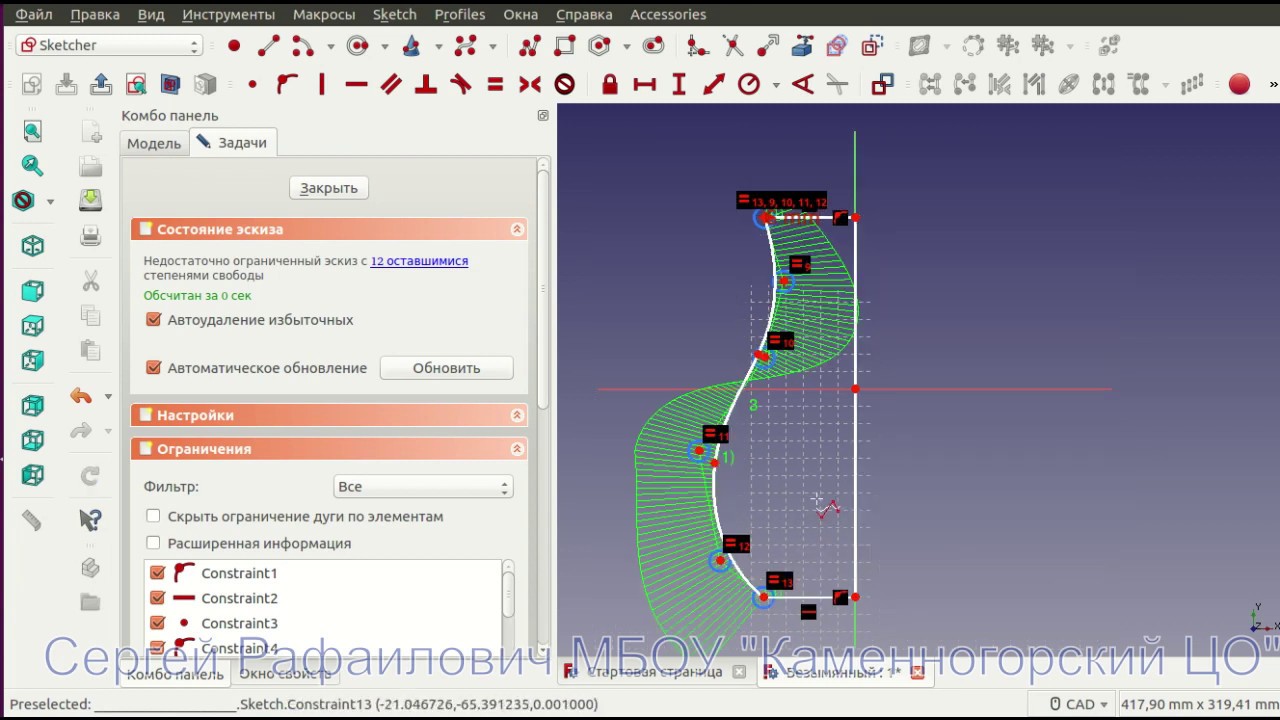
Task: Apply Coincident constraint
Action: click(x=252, y=85)
